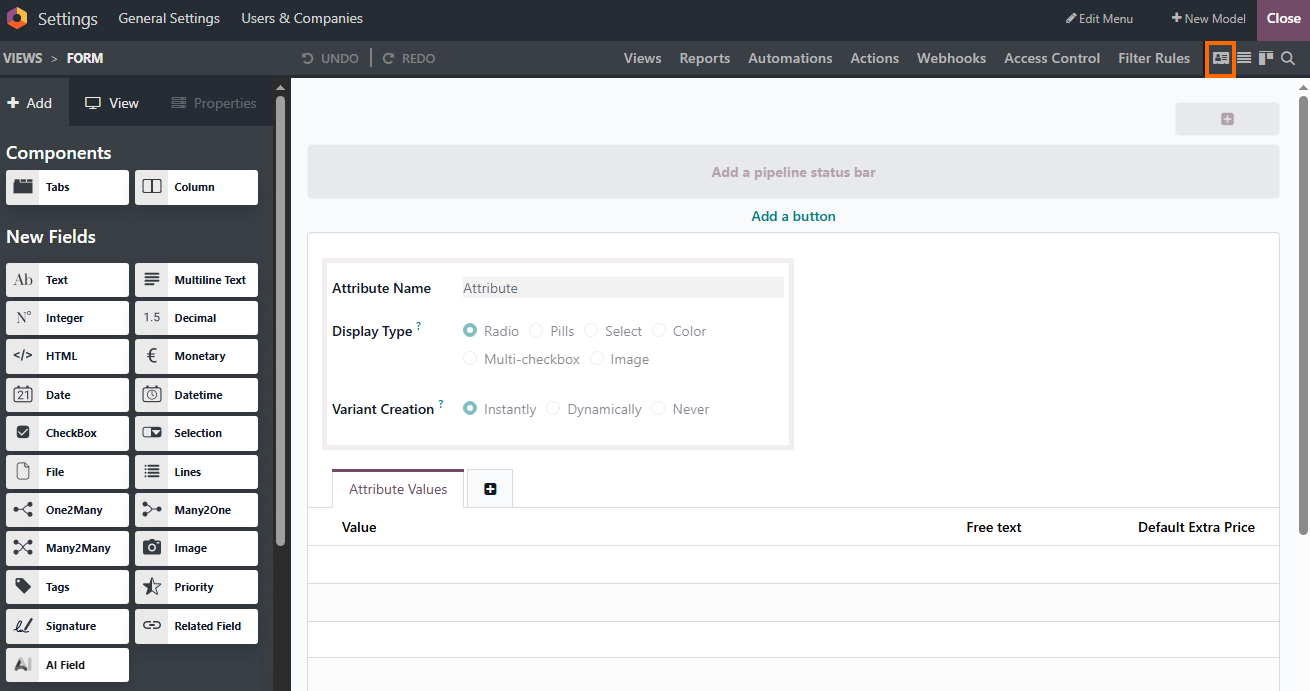Click the Default Extra Price column header
This screenshot has width=1310, height=691.
click(1196, 527)
